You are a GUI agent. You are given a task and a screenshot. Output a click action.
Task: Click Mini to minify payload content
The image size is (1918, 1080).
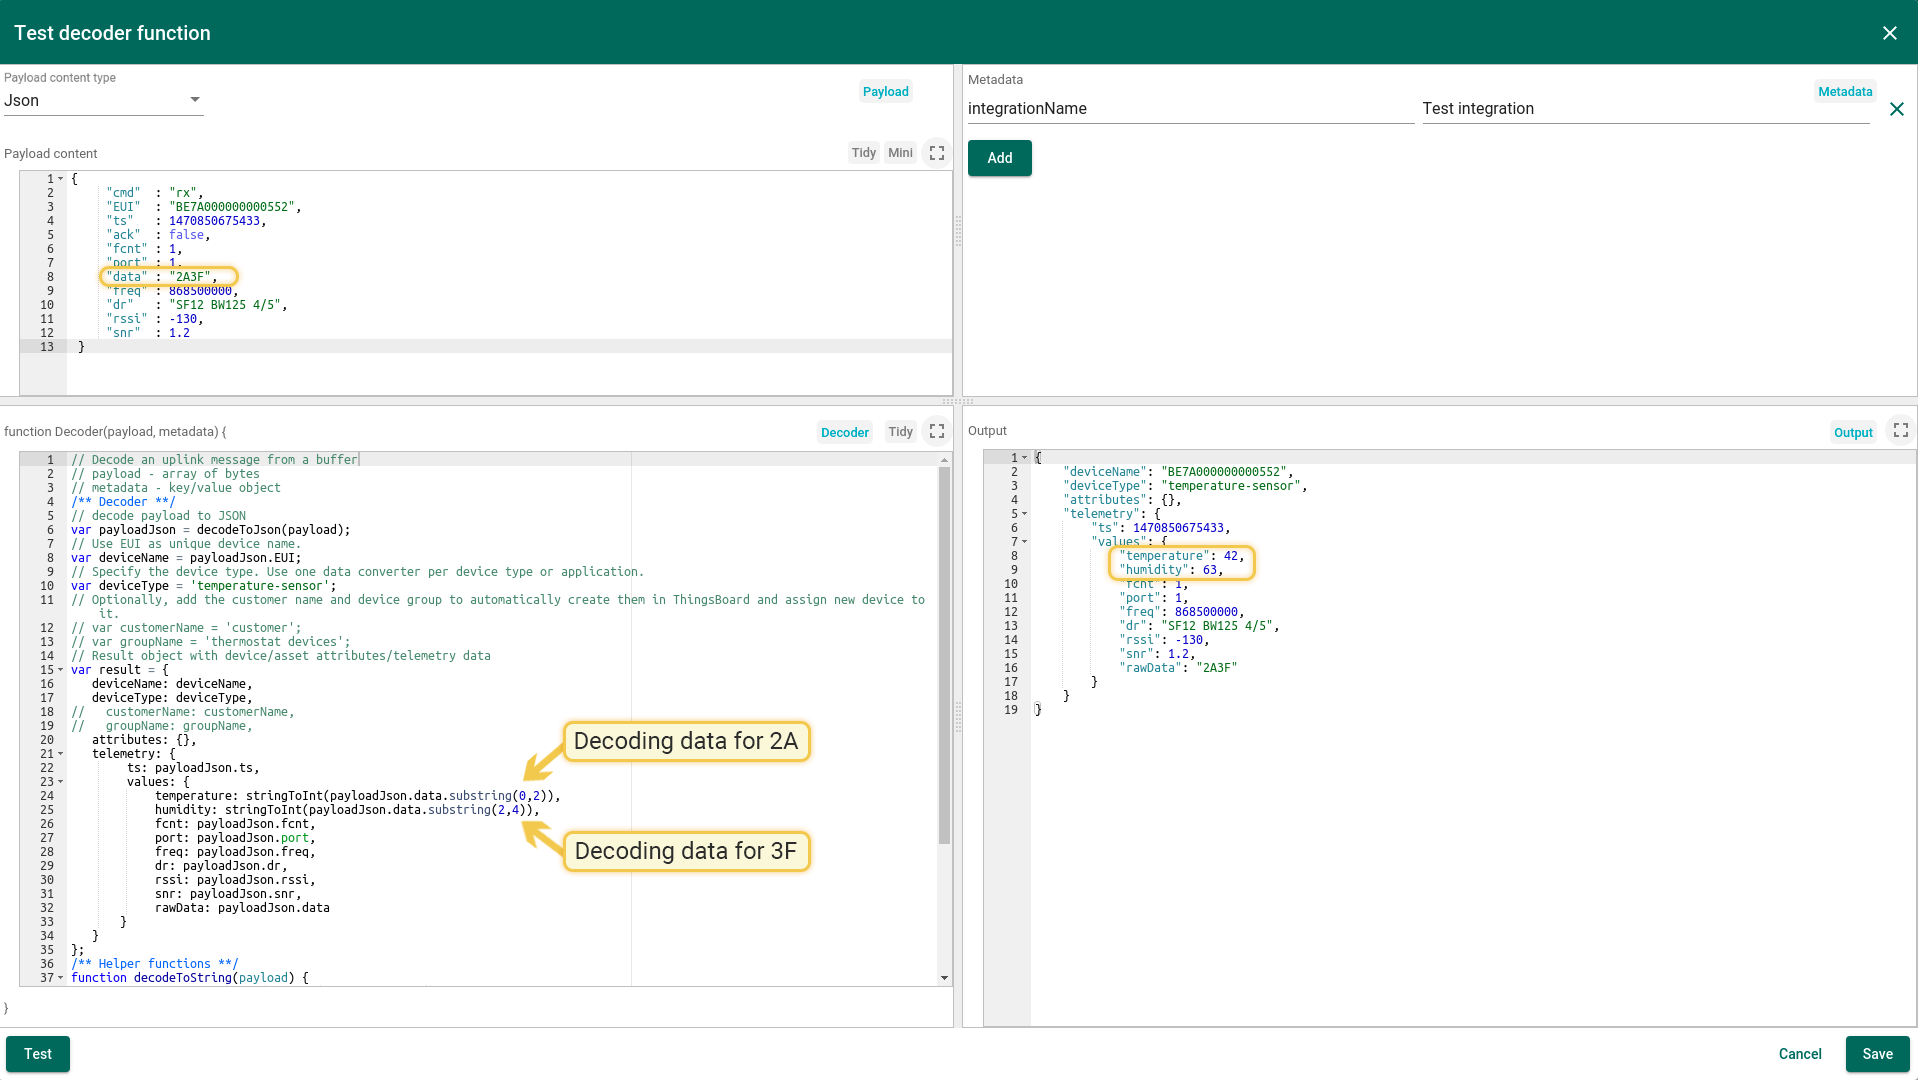[900, 153]
